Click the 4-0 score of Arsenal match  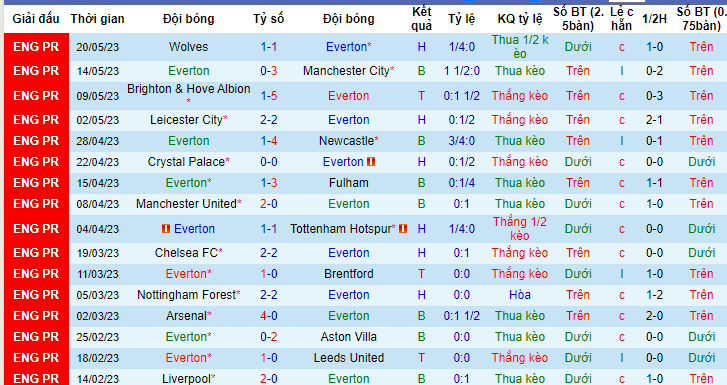269,316
